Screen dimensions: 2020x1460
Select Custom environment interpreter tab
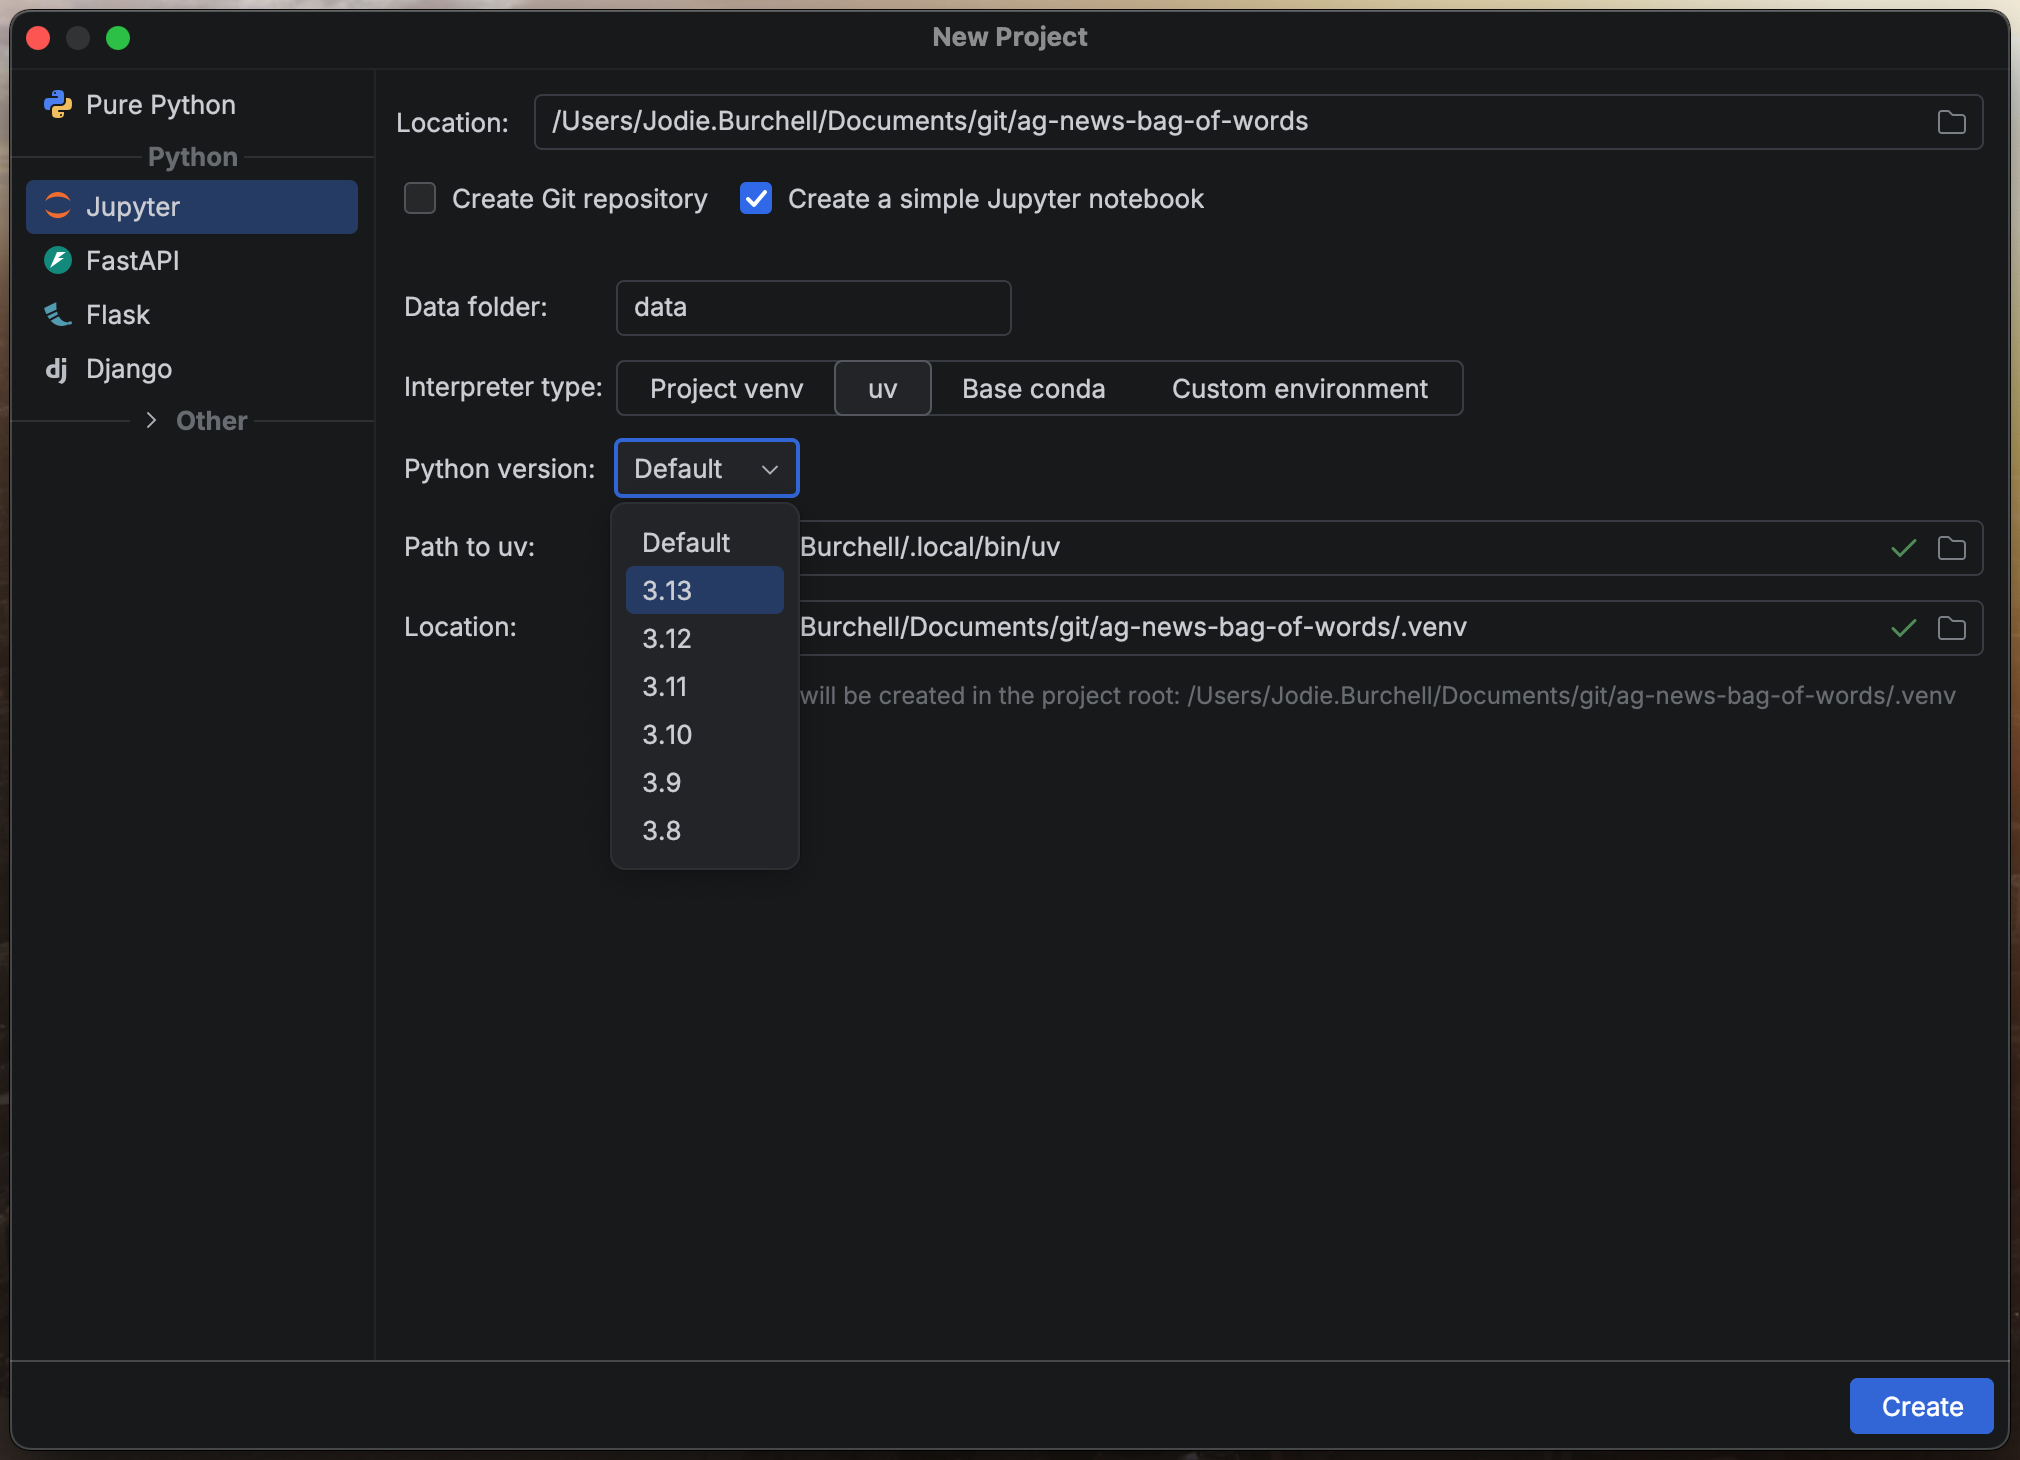(x=1299, y=389)
